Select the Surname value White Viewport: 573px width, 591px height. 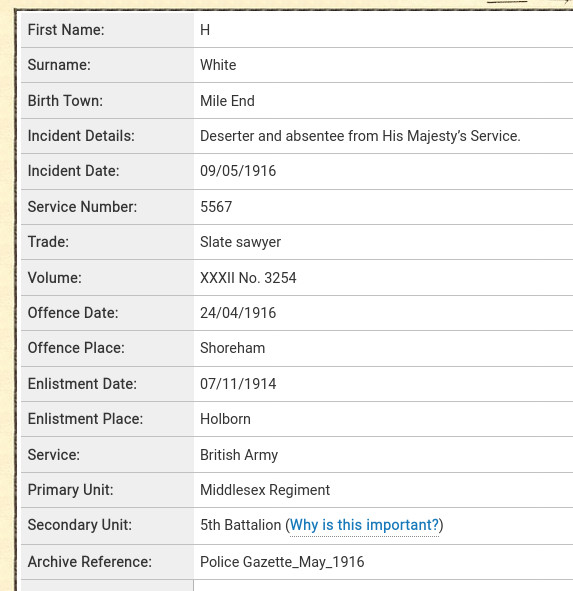pos(218,65)
